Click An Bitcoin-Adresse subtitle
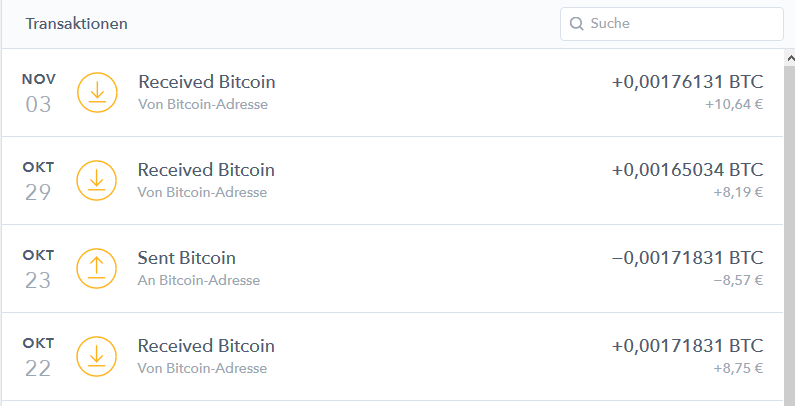The width and height of the screenshot is (795, 406). point(199,280)
